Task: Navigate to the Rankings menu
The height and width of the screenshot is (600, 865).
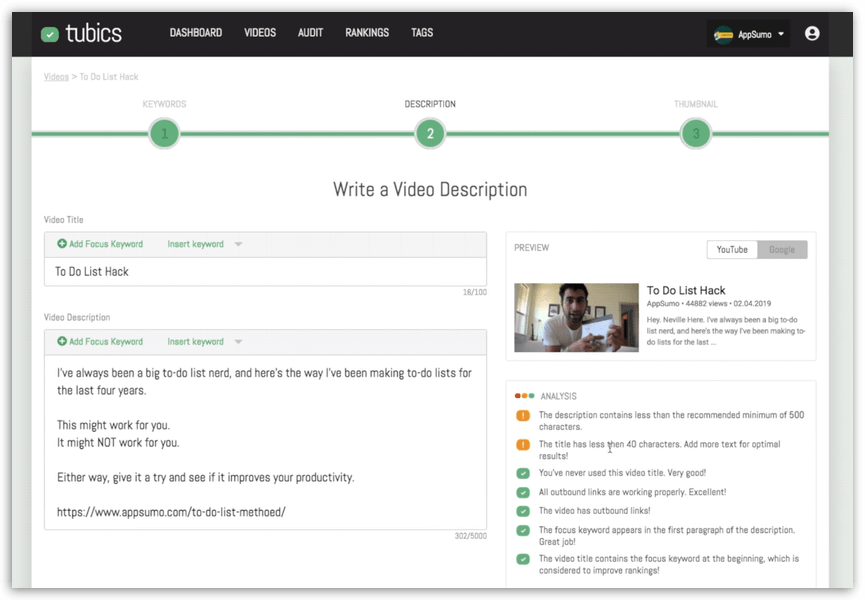Action: coord(367,33)
